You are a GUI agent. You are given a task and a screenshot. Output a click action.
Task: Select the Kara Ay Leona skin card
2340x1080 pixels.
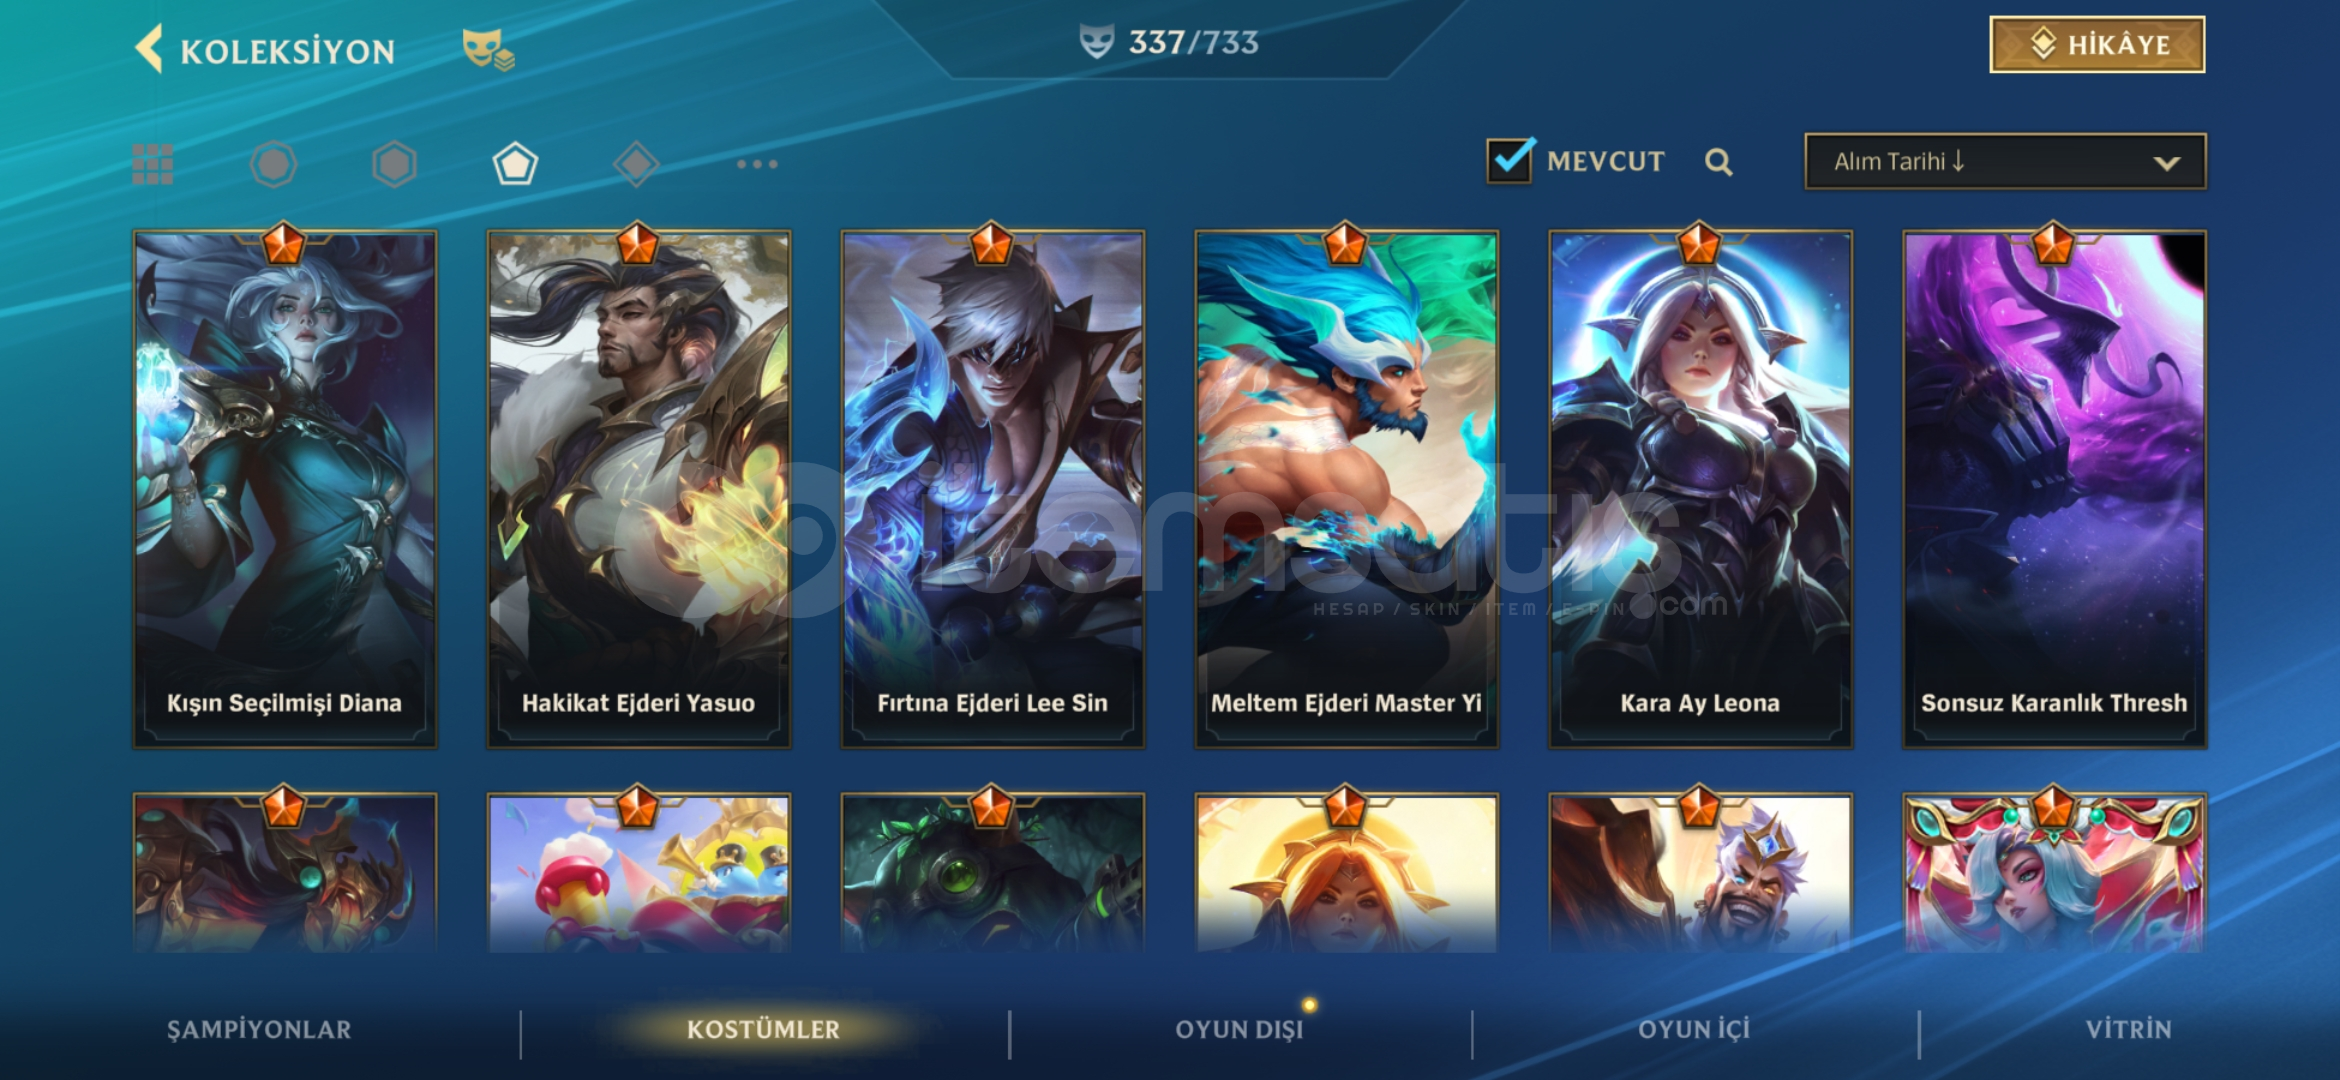click(1700, 490)
